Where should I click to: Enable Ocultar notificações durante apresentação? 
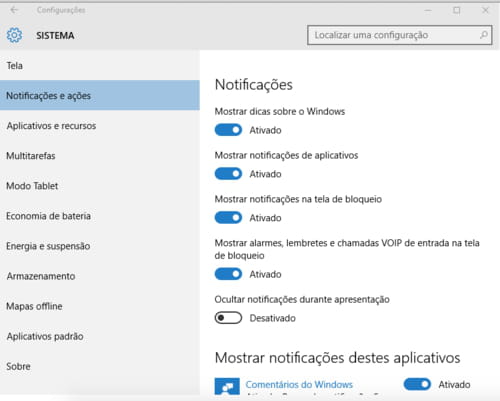coord(228,318)
